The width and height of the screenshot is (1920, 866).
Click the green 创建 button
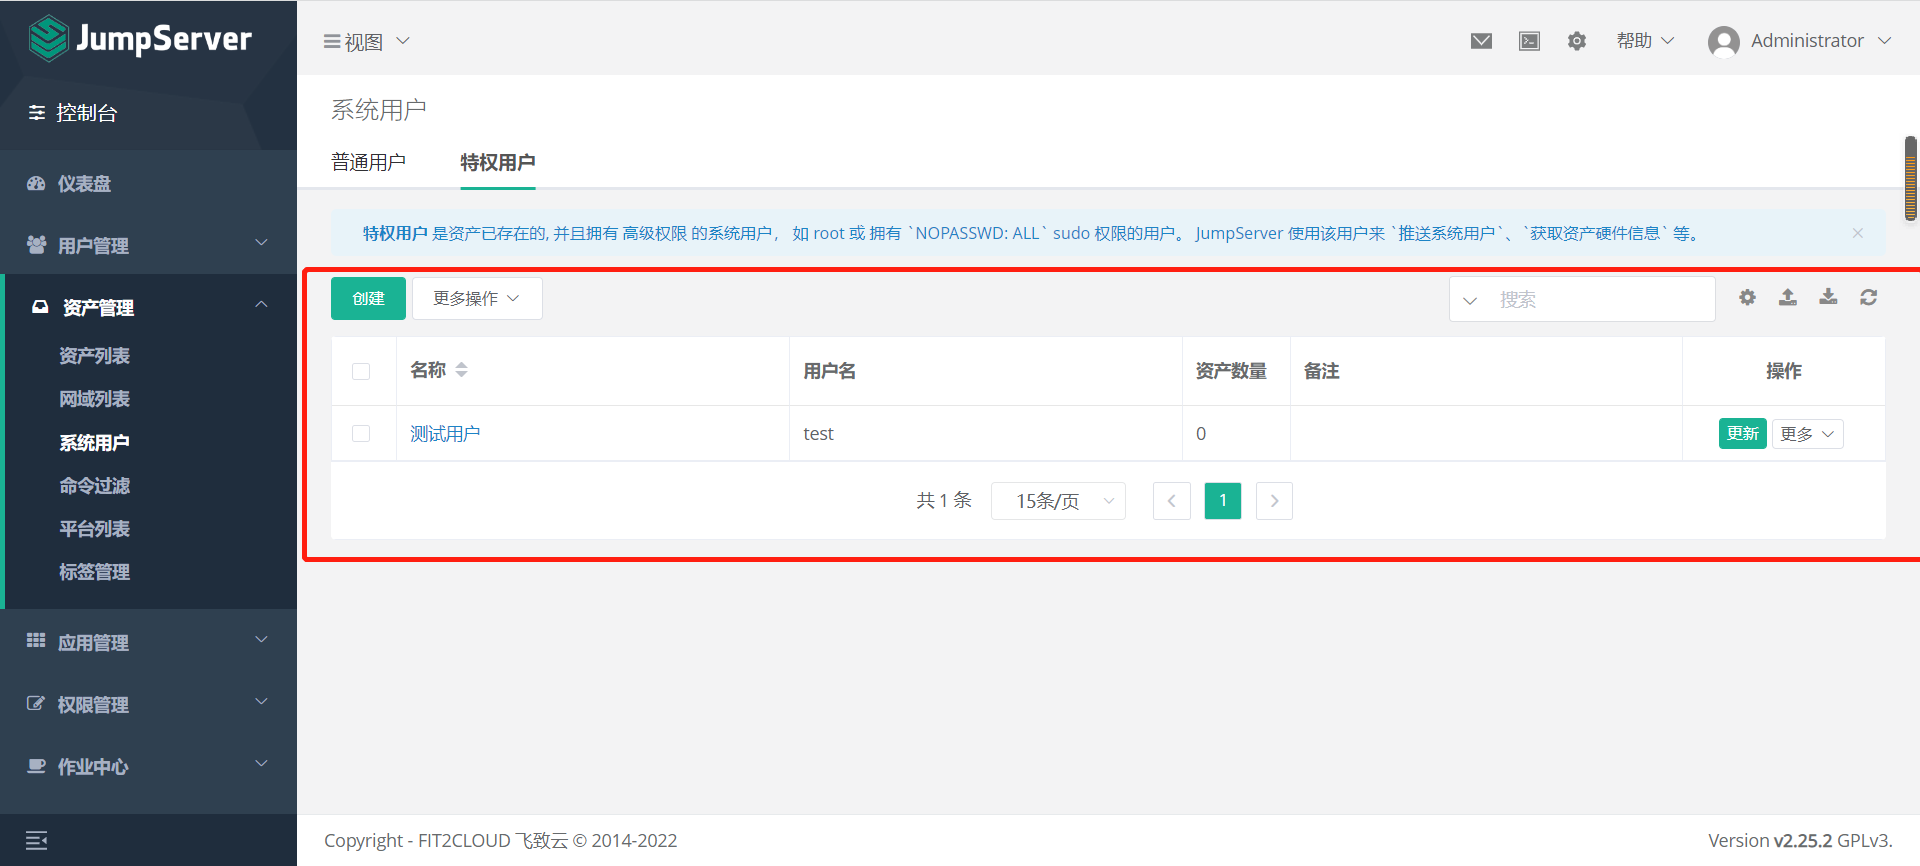click(x=368, y=299)
